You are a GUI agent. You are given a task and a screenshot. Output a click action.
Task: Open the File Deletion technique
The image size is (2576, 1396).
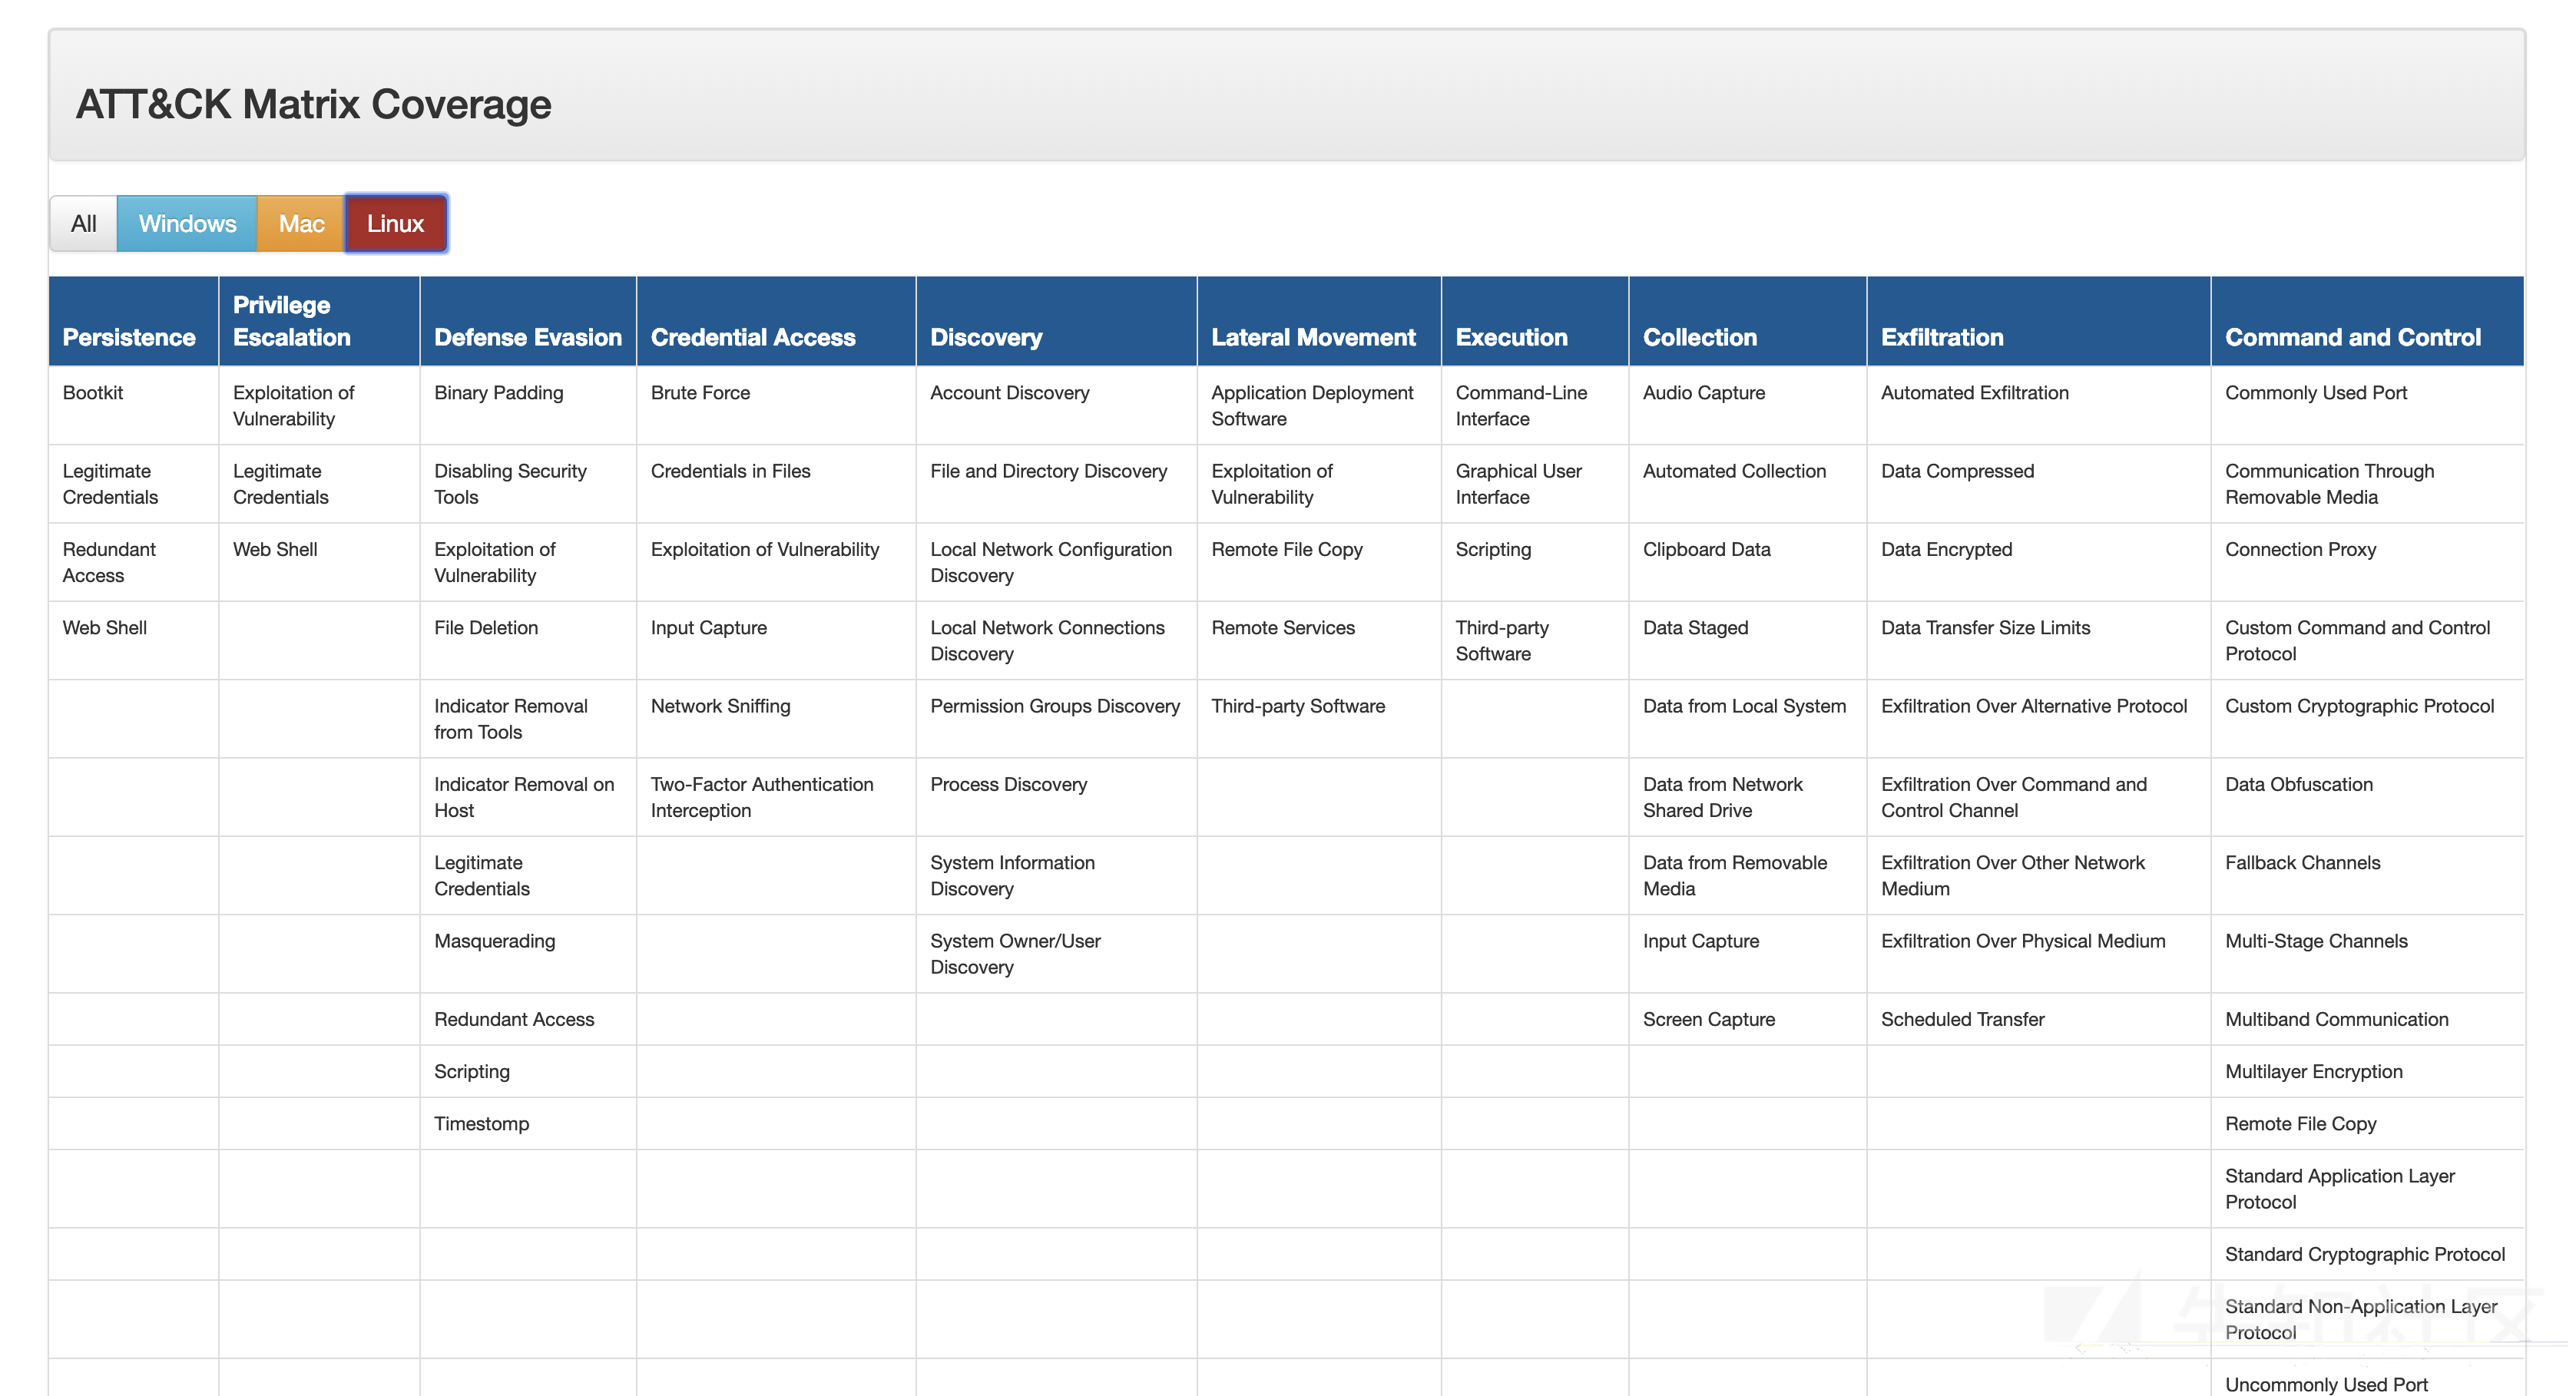click(x=486, y=628)
